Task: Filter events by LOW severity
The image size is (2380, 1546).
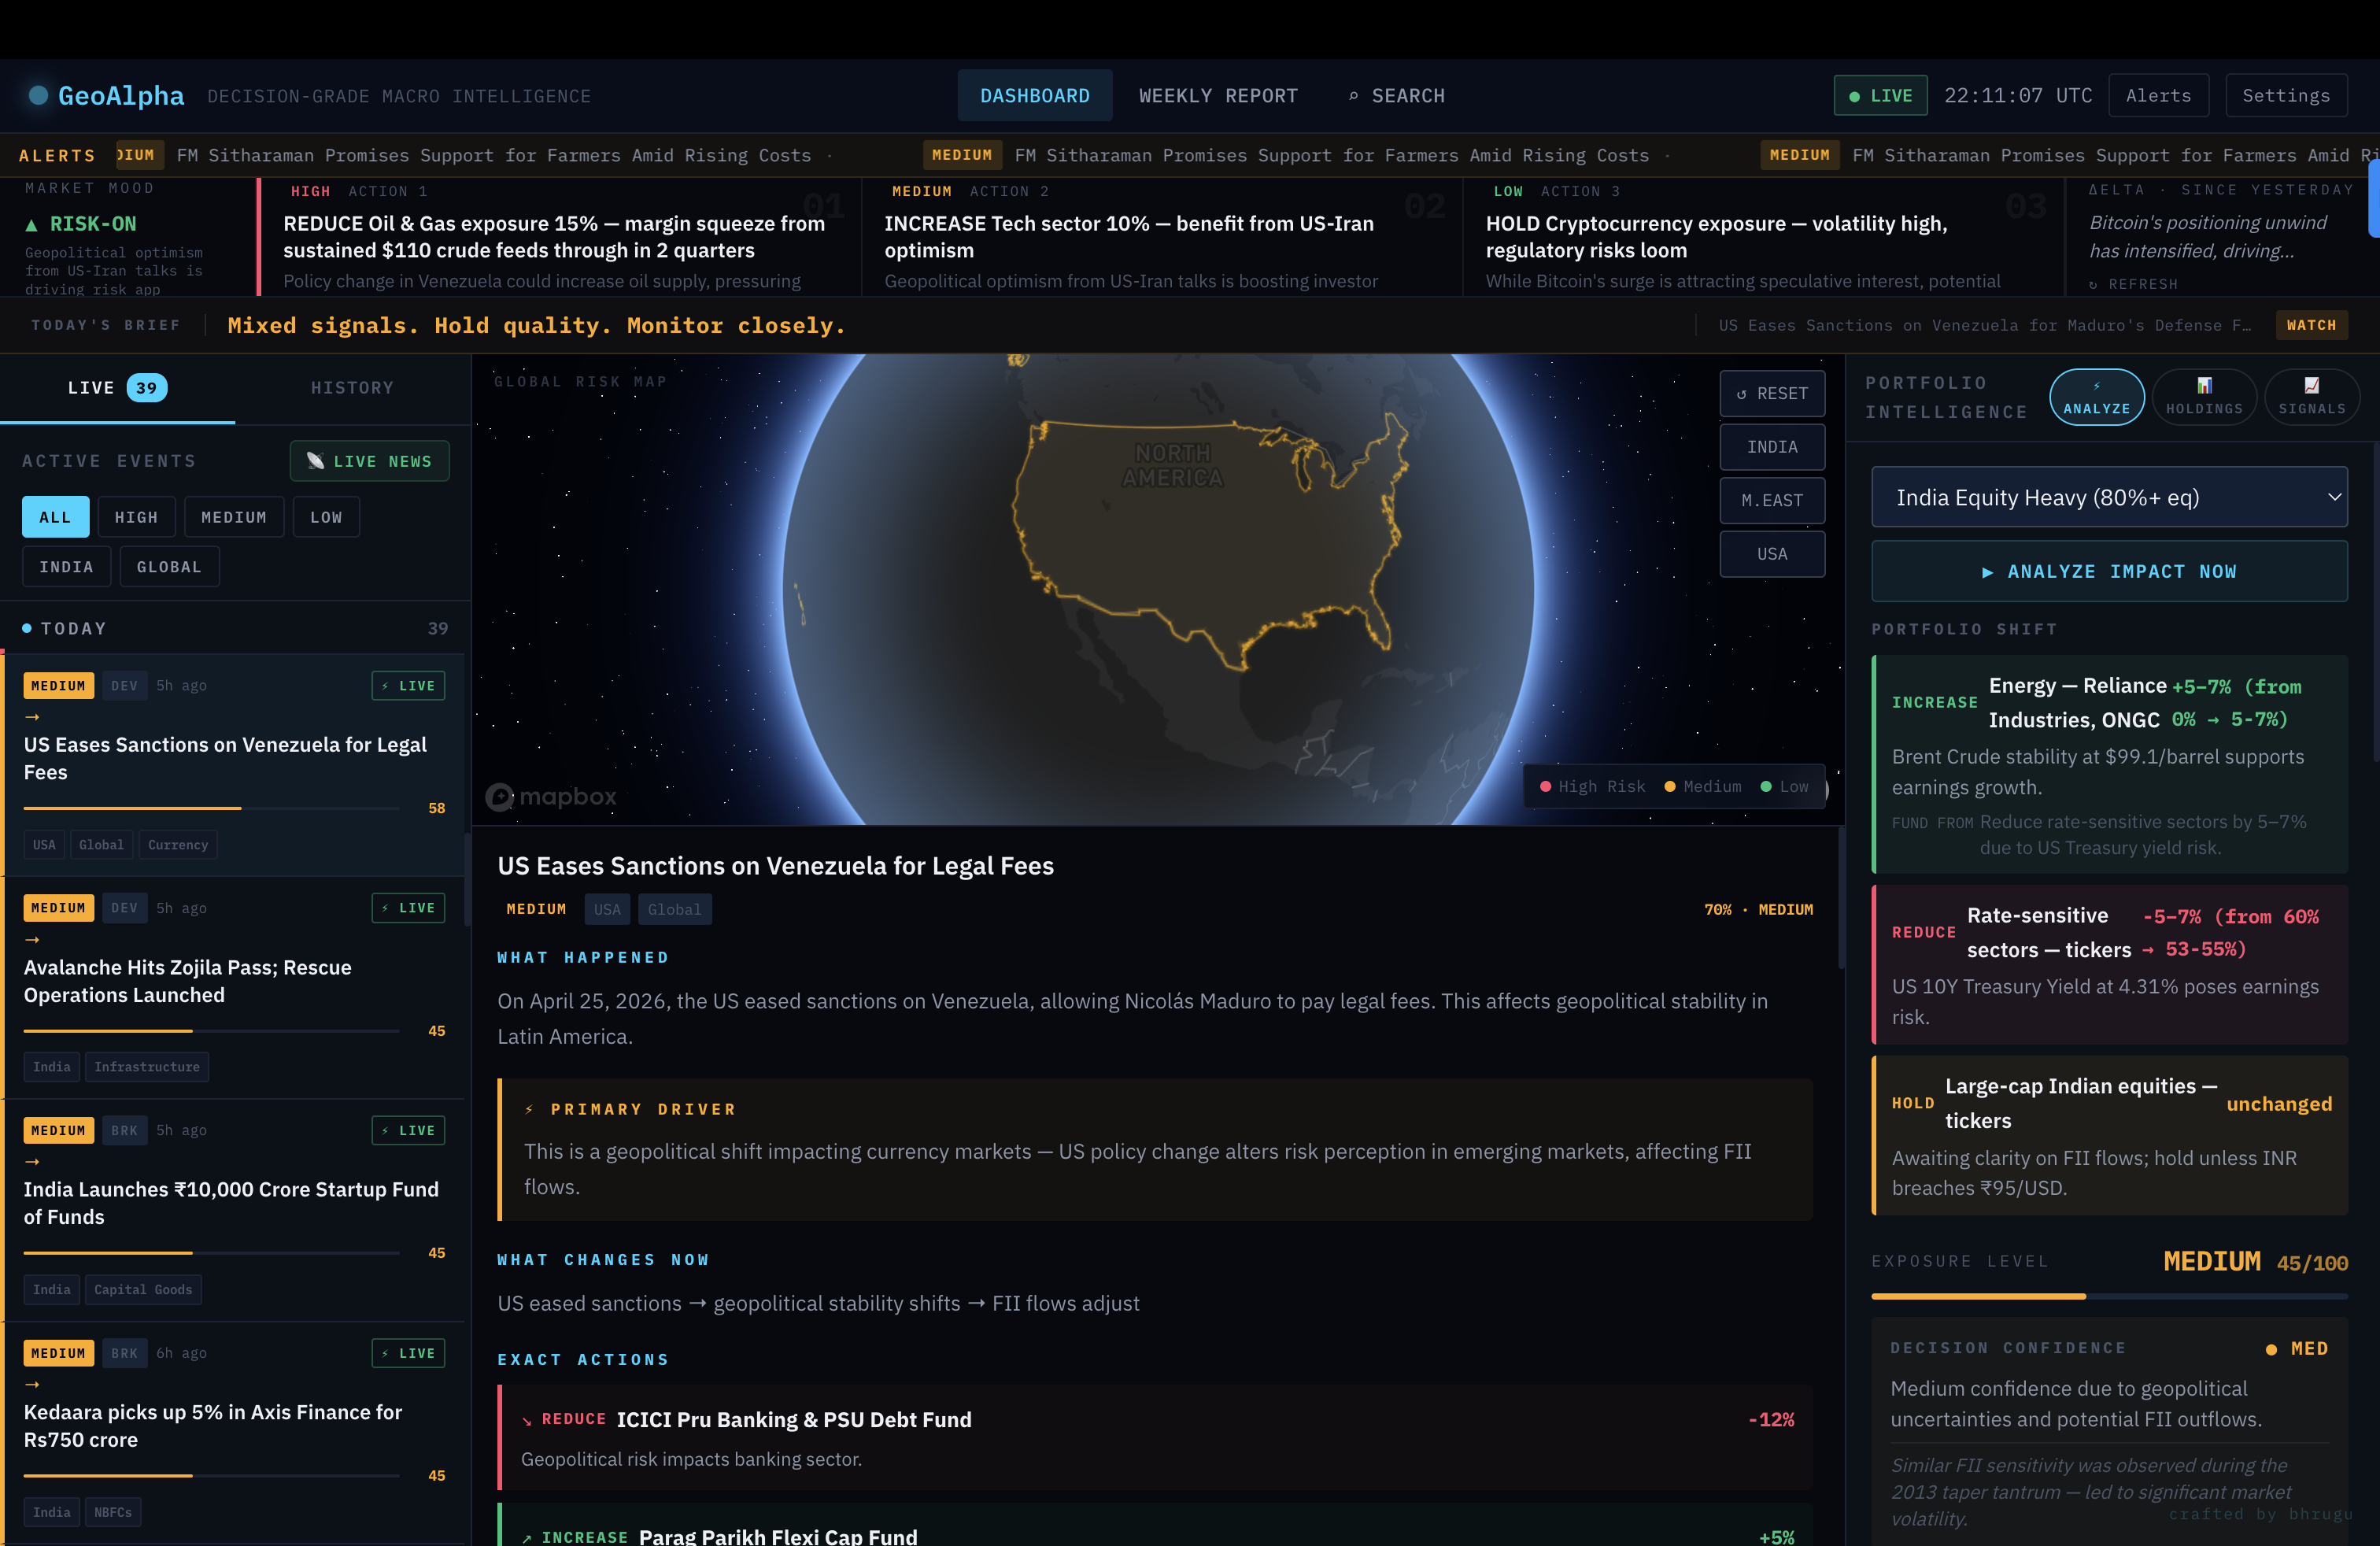Action: pyautogui.click(x=326, y=517)
